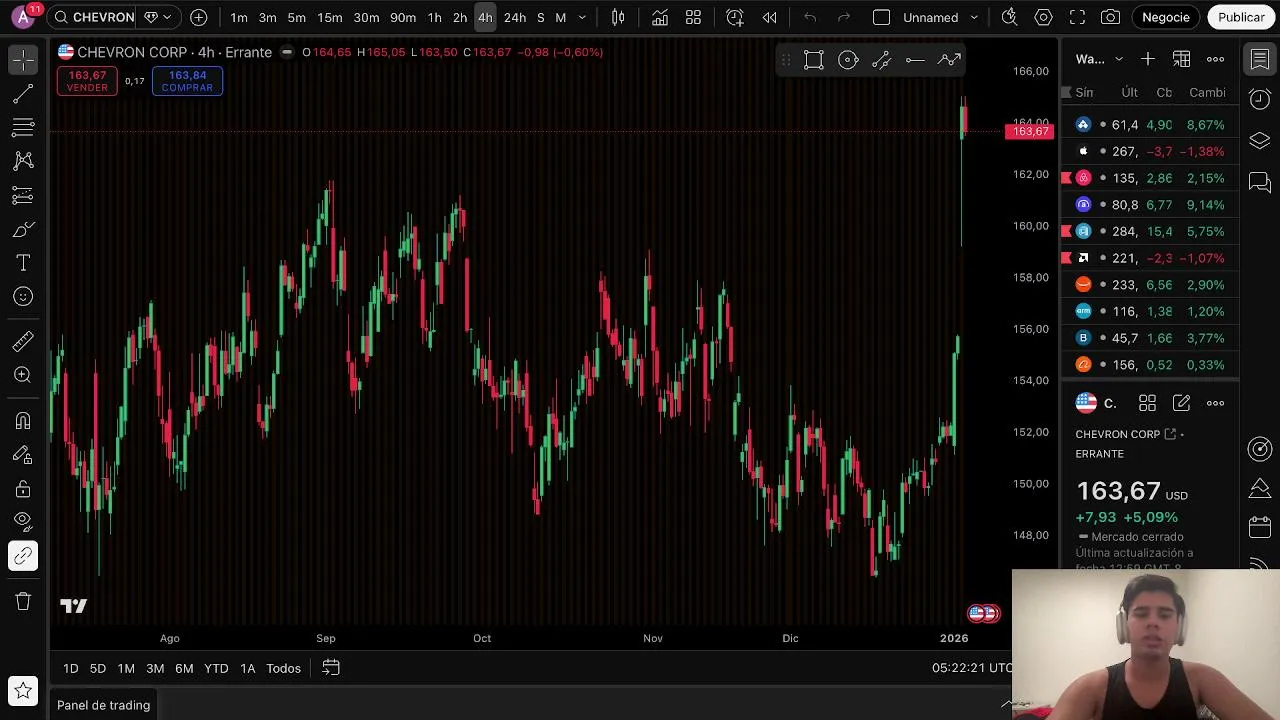Open the symbol details three-dots menu
1280x720 pixels.
(1215, 403)
